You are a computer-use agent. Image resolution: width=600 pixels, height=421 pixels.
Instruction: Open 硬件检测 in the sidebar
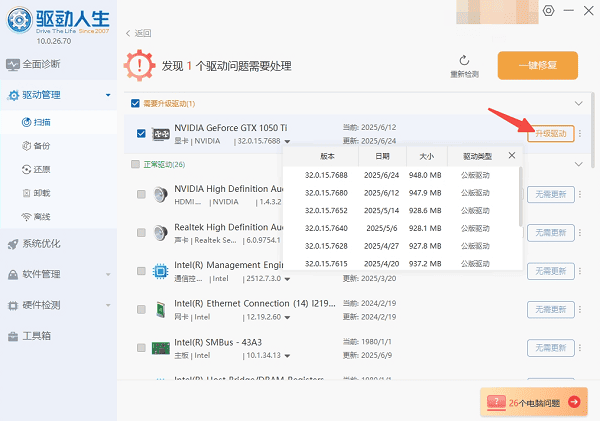pyautogui.click(x=40, y=305)
